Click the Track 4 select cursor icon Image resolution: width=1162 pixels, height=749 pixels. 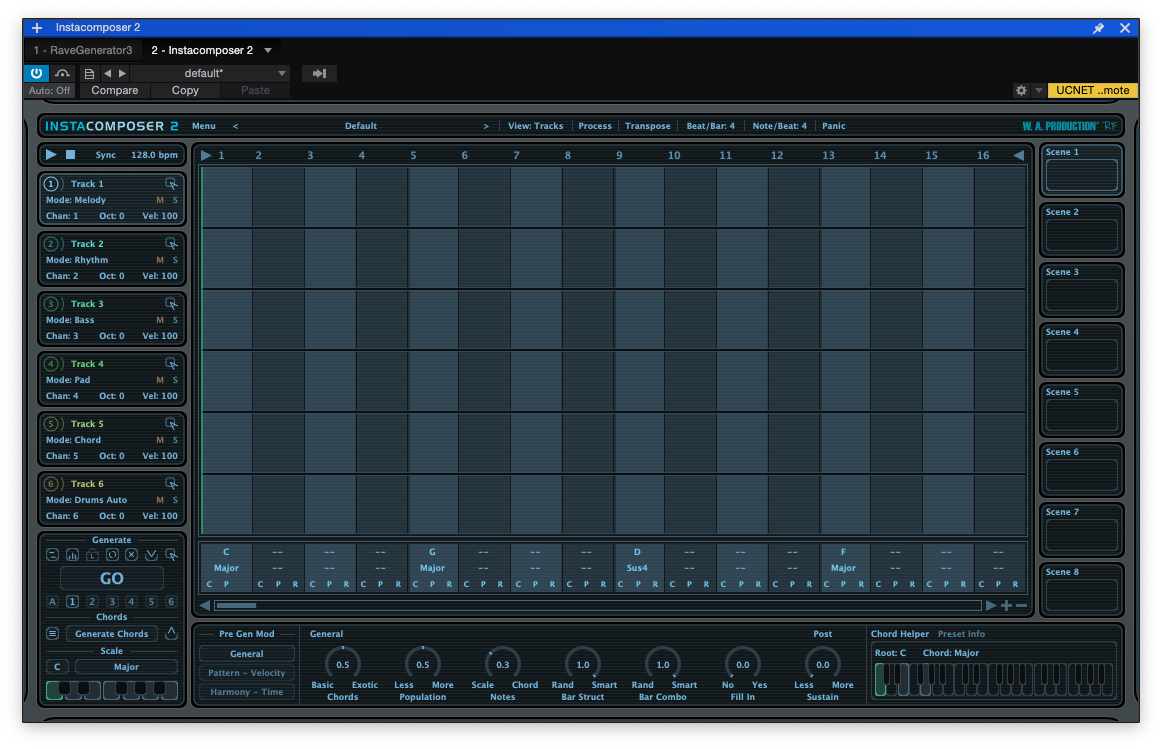point(171,364)
